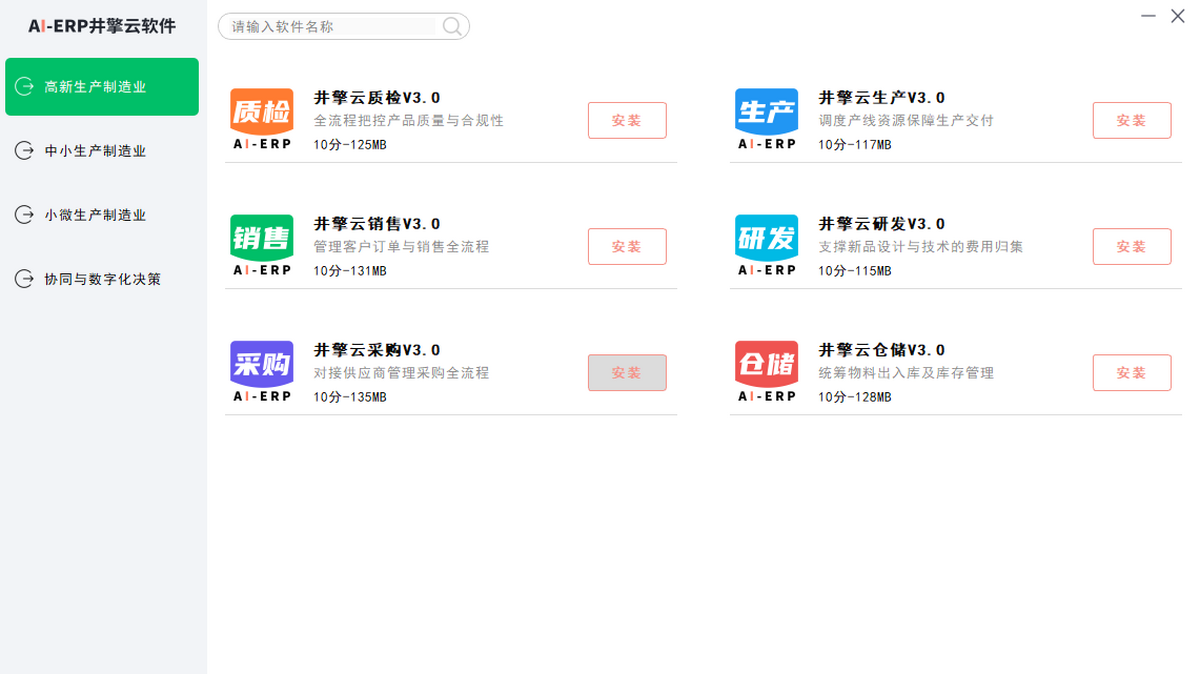Screen dimensions: 1200x674
Task: Select the 高新生产制造业 category
Action: [x=102, y=87]
